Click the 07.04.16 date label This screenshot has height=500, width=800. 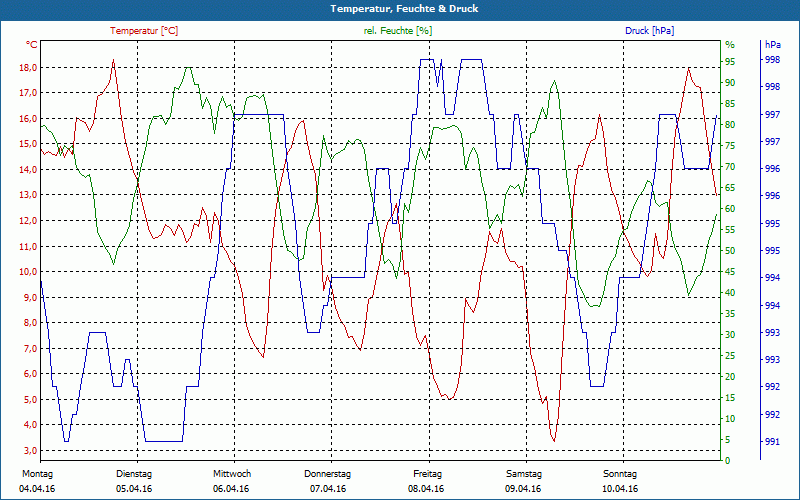tap(328, 489)
